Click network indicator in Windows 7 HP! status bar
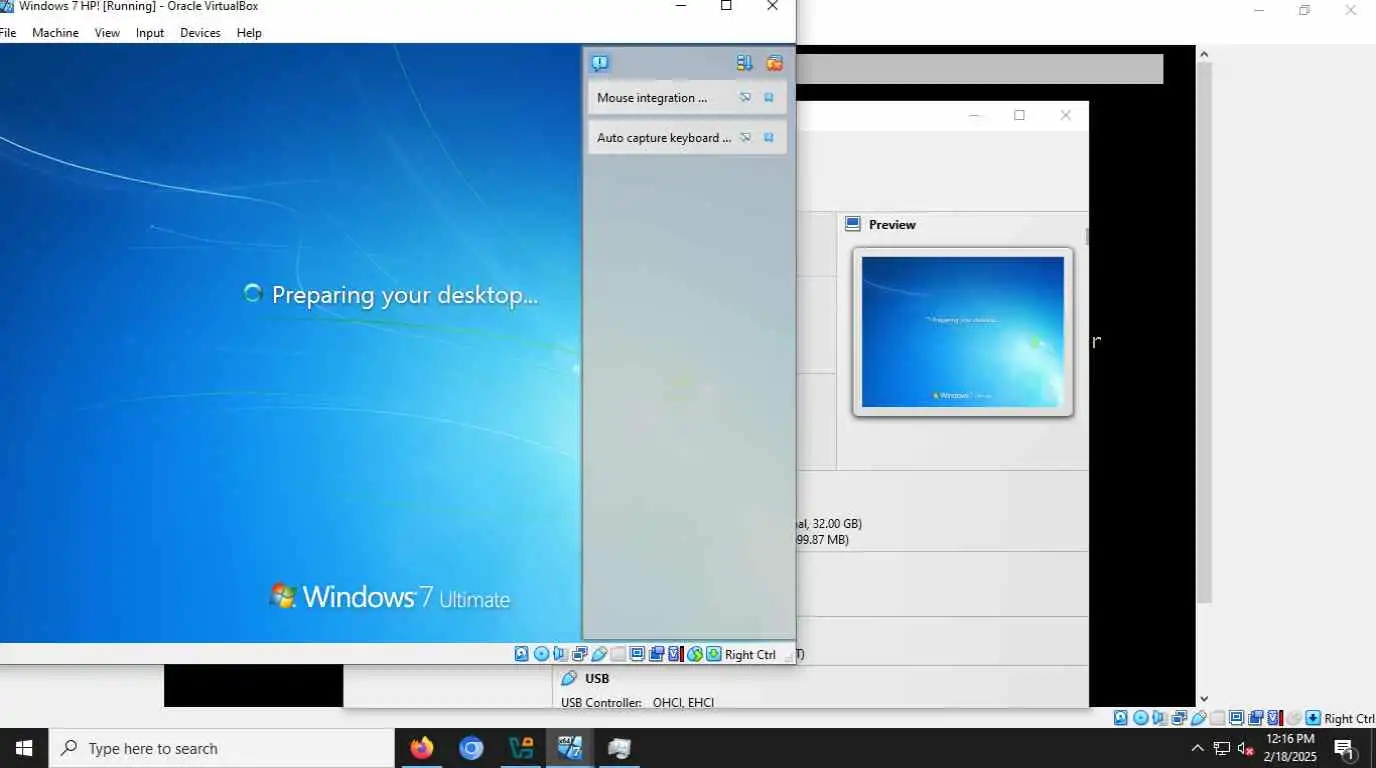Screen dimensions: 1376x768 [580, 654]
